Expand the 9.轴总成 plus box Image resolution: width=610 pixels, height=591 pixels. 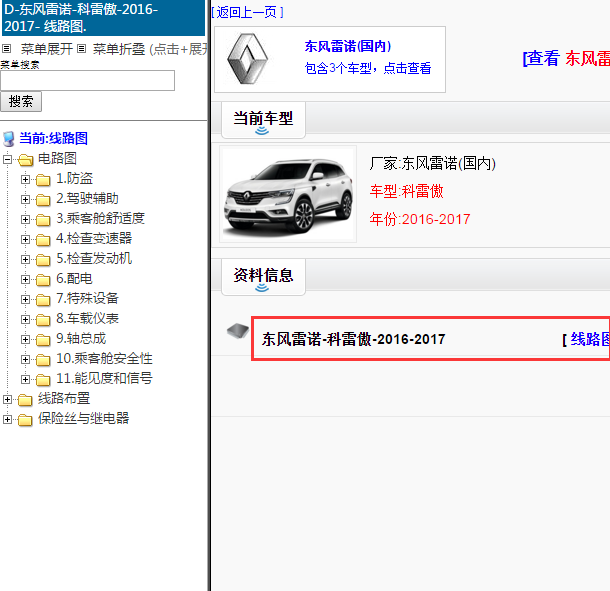coord(25,339)
